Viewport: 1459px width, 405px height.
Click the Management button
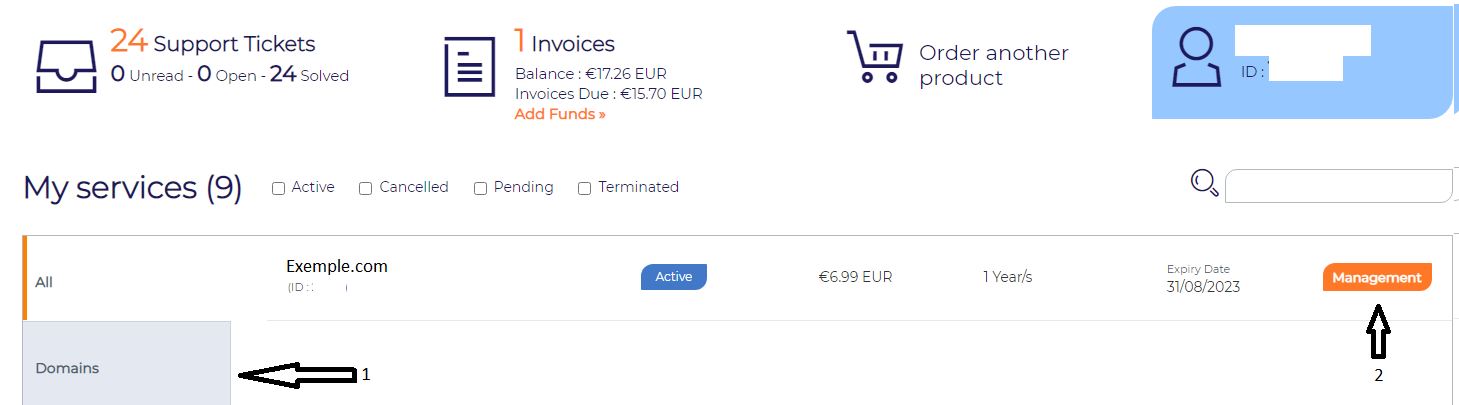click(x=1377, y=277)
